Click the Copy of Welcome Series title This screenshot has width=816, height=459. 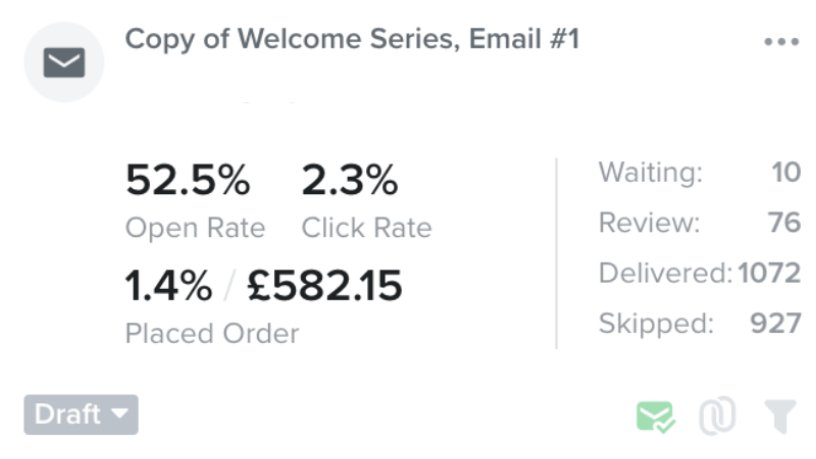[352, 39]
